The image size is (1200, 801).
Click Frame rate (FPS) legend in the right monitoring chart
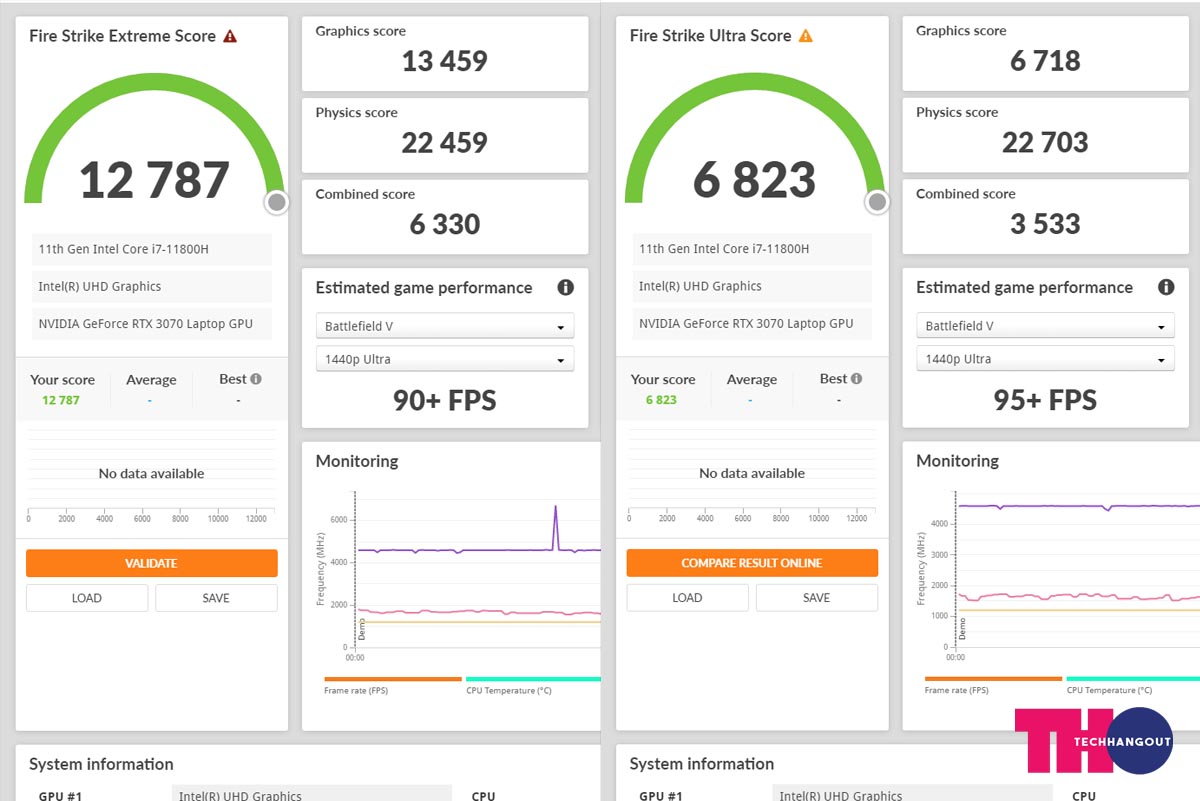(x=993, y=685)
